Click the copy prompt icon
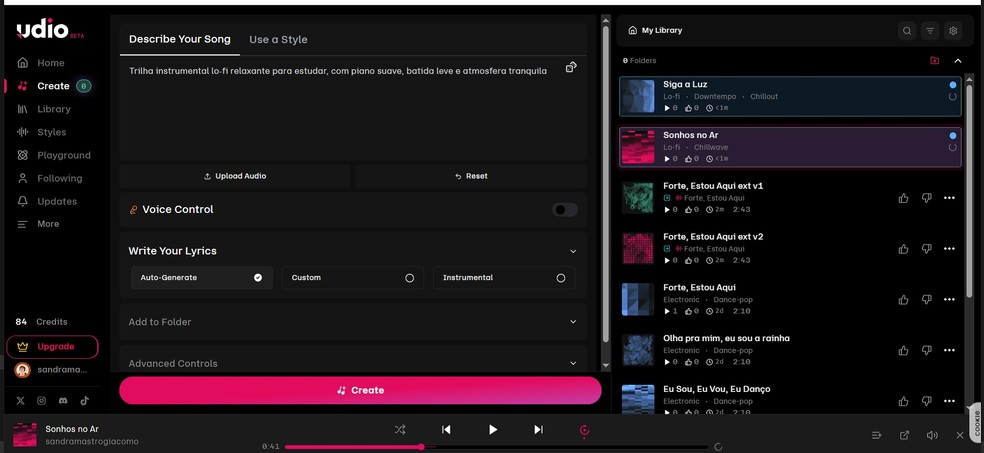Viewport: 984px width, 453px height. (571, 67)
